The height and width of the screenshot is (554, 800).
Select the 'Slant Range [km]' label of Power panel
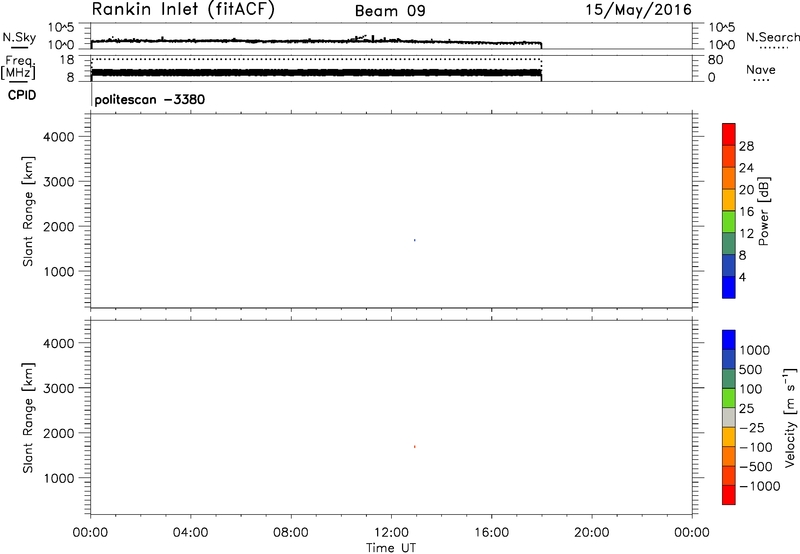[28, 211]
